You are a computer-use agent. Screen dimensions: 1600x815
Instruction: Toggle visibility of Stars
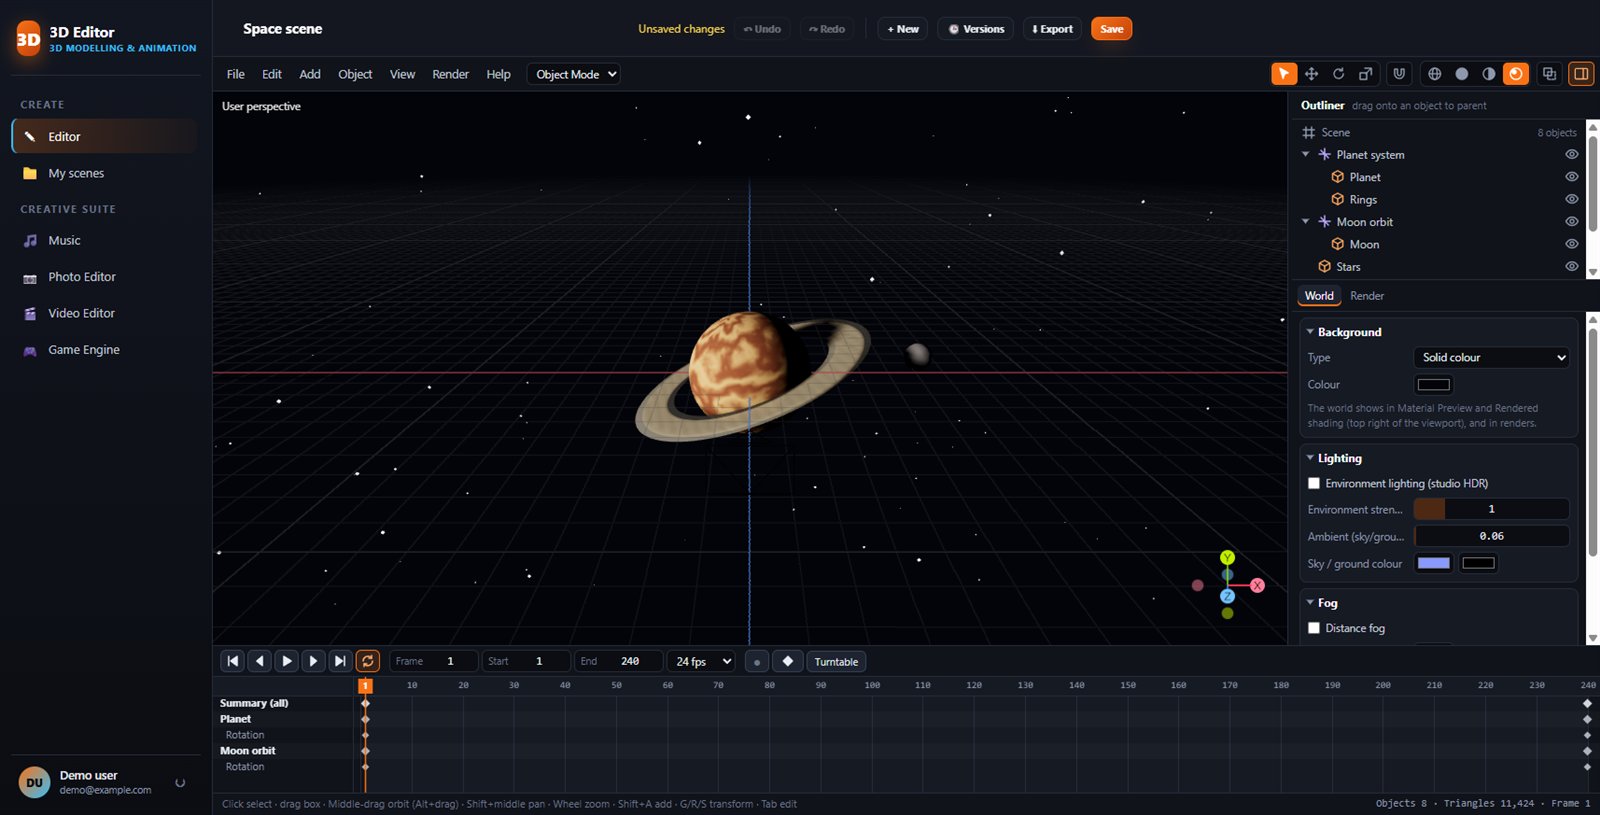[1572, 267]
